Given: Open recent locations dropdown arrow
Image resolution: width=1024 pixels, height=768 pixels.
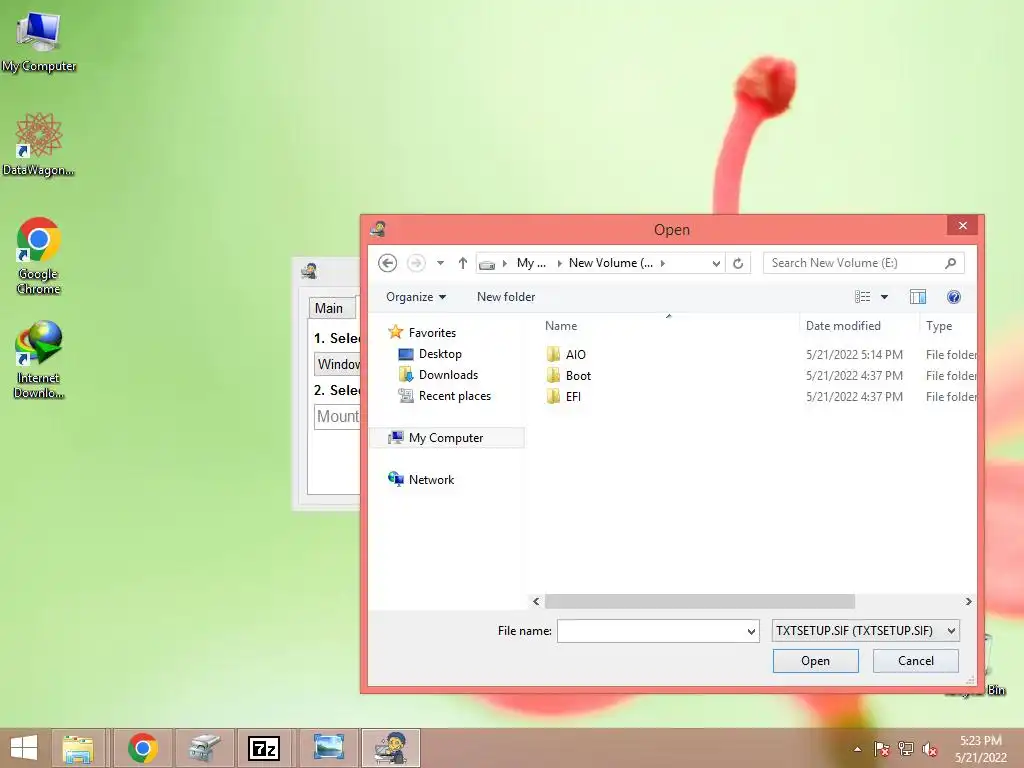Looking at the screenshot, I should coord(440,263).
